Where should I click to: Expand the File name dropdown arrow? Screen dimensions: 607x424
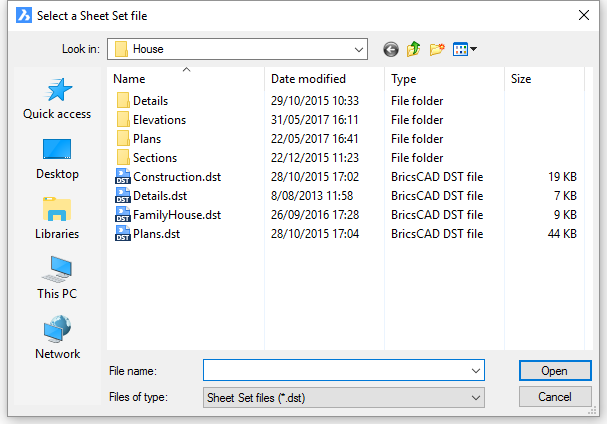pyautogui.click(x=474, y=371)
